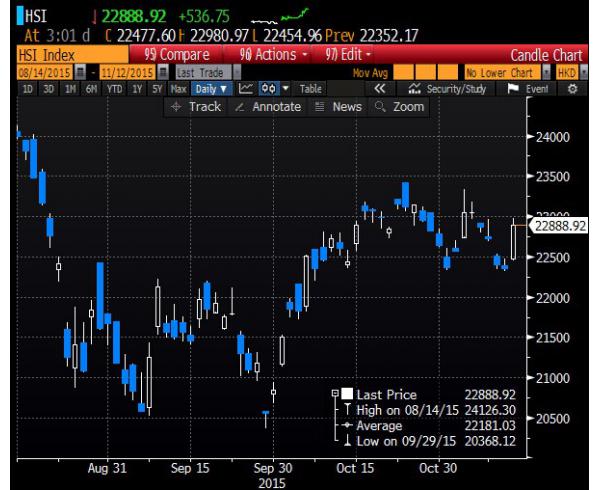Collapse the legend box toggle
Viewport: 601px width, 490px height.
[x=335, y=393]
